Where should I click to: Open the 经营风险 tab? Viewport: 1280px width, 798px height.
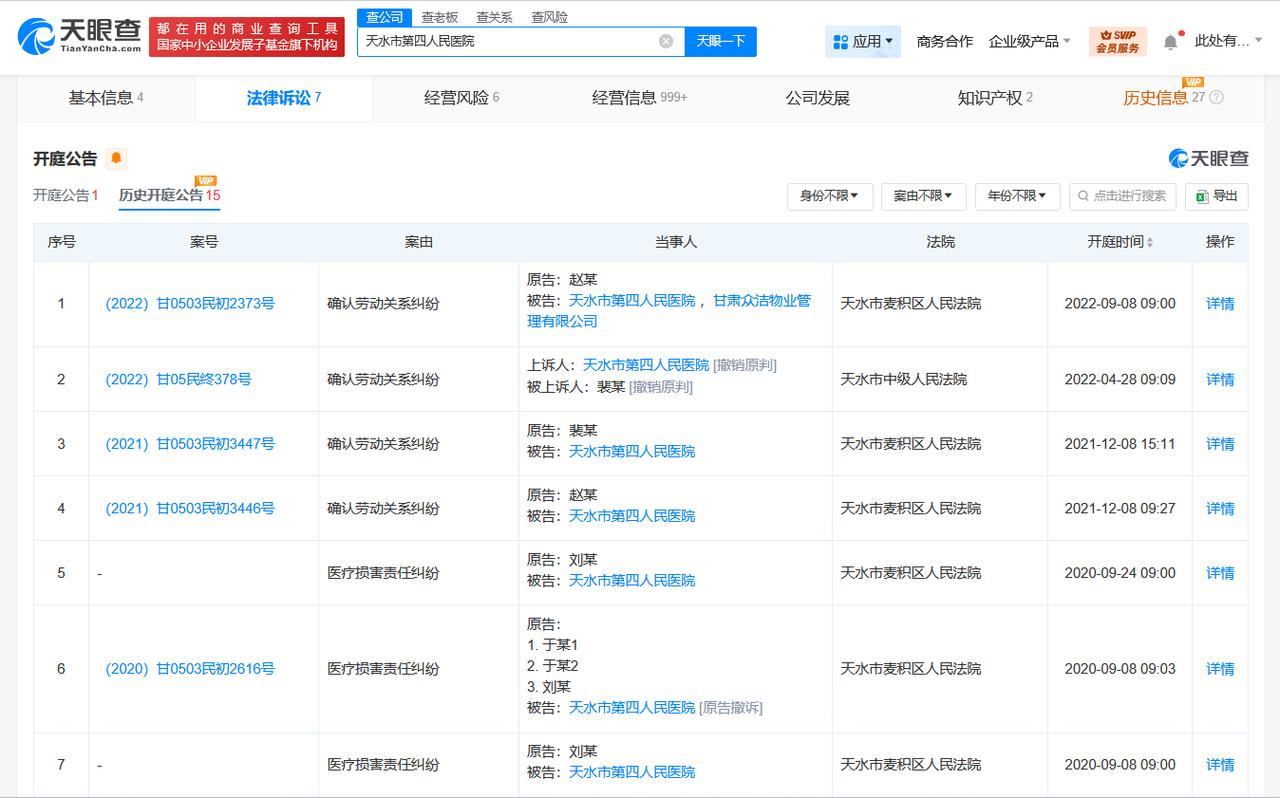461,98
